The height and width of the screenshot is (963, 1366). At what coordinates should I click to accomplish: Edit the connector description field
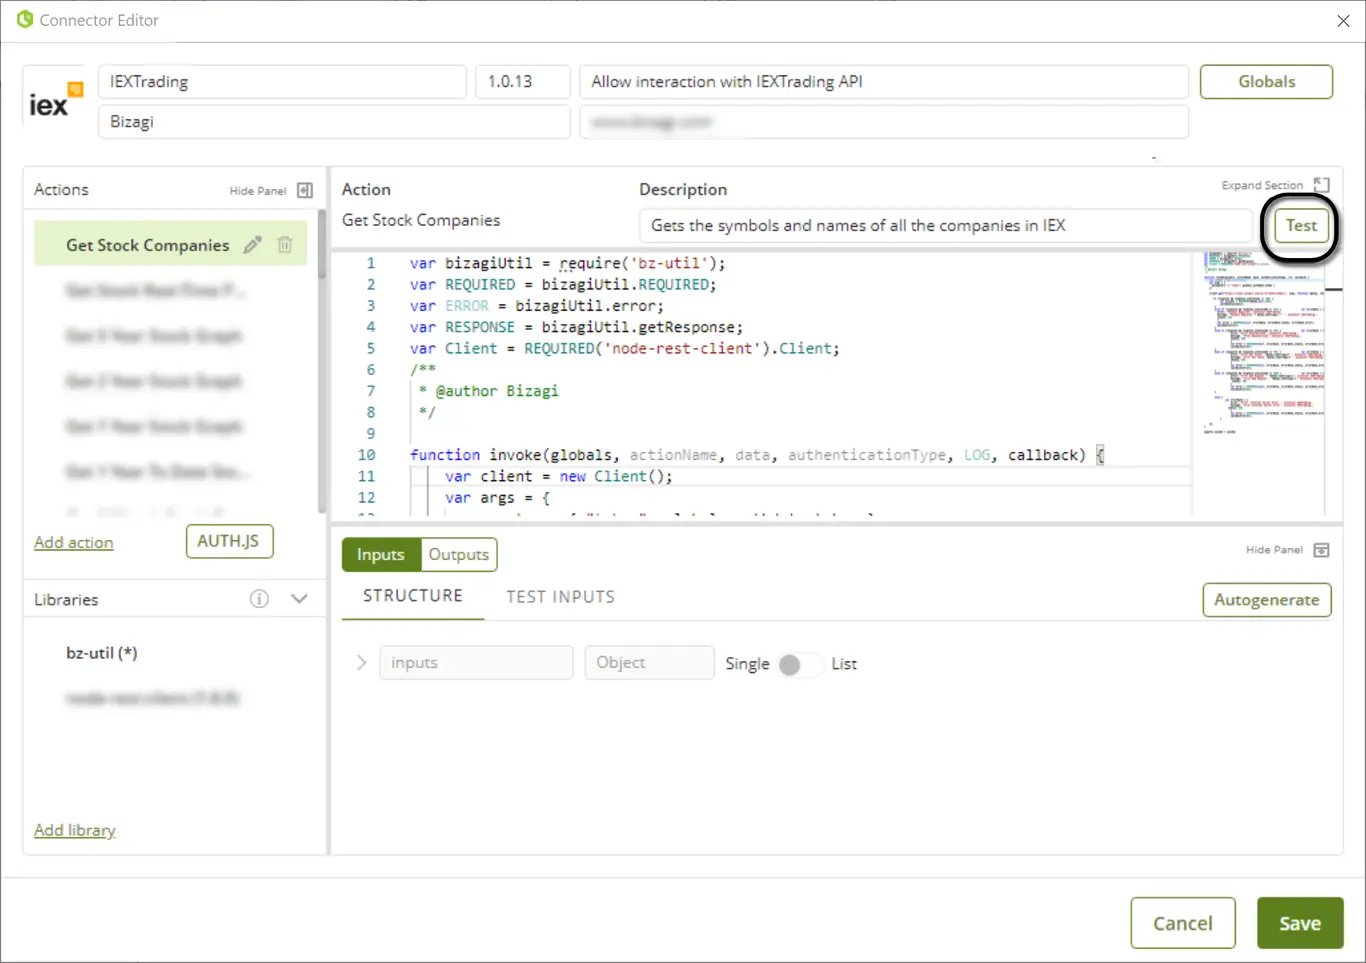tap(884, 82)
